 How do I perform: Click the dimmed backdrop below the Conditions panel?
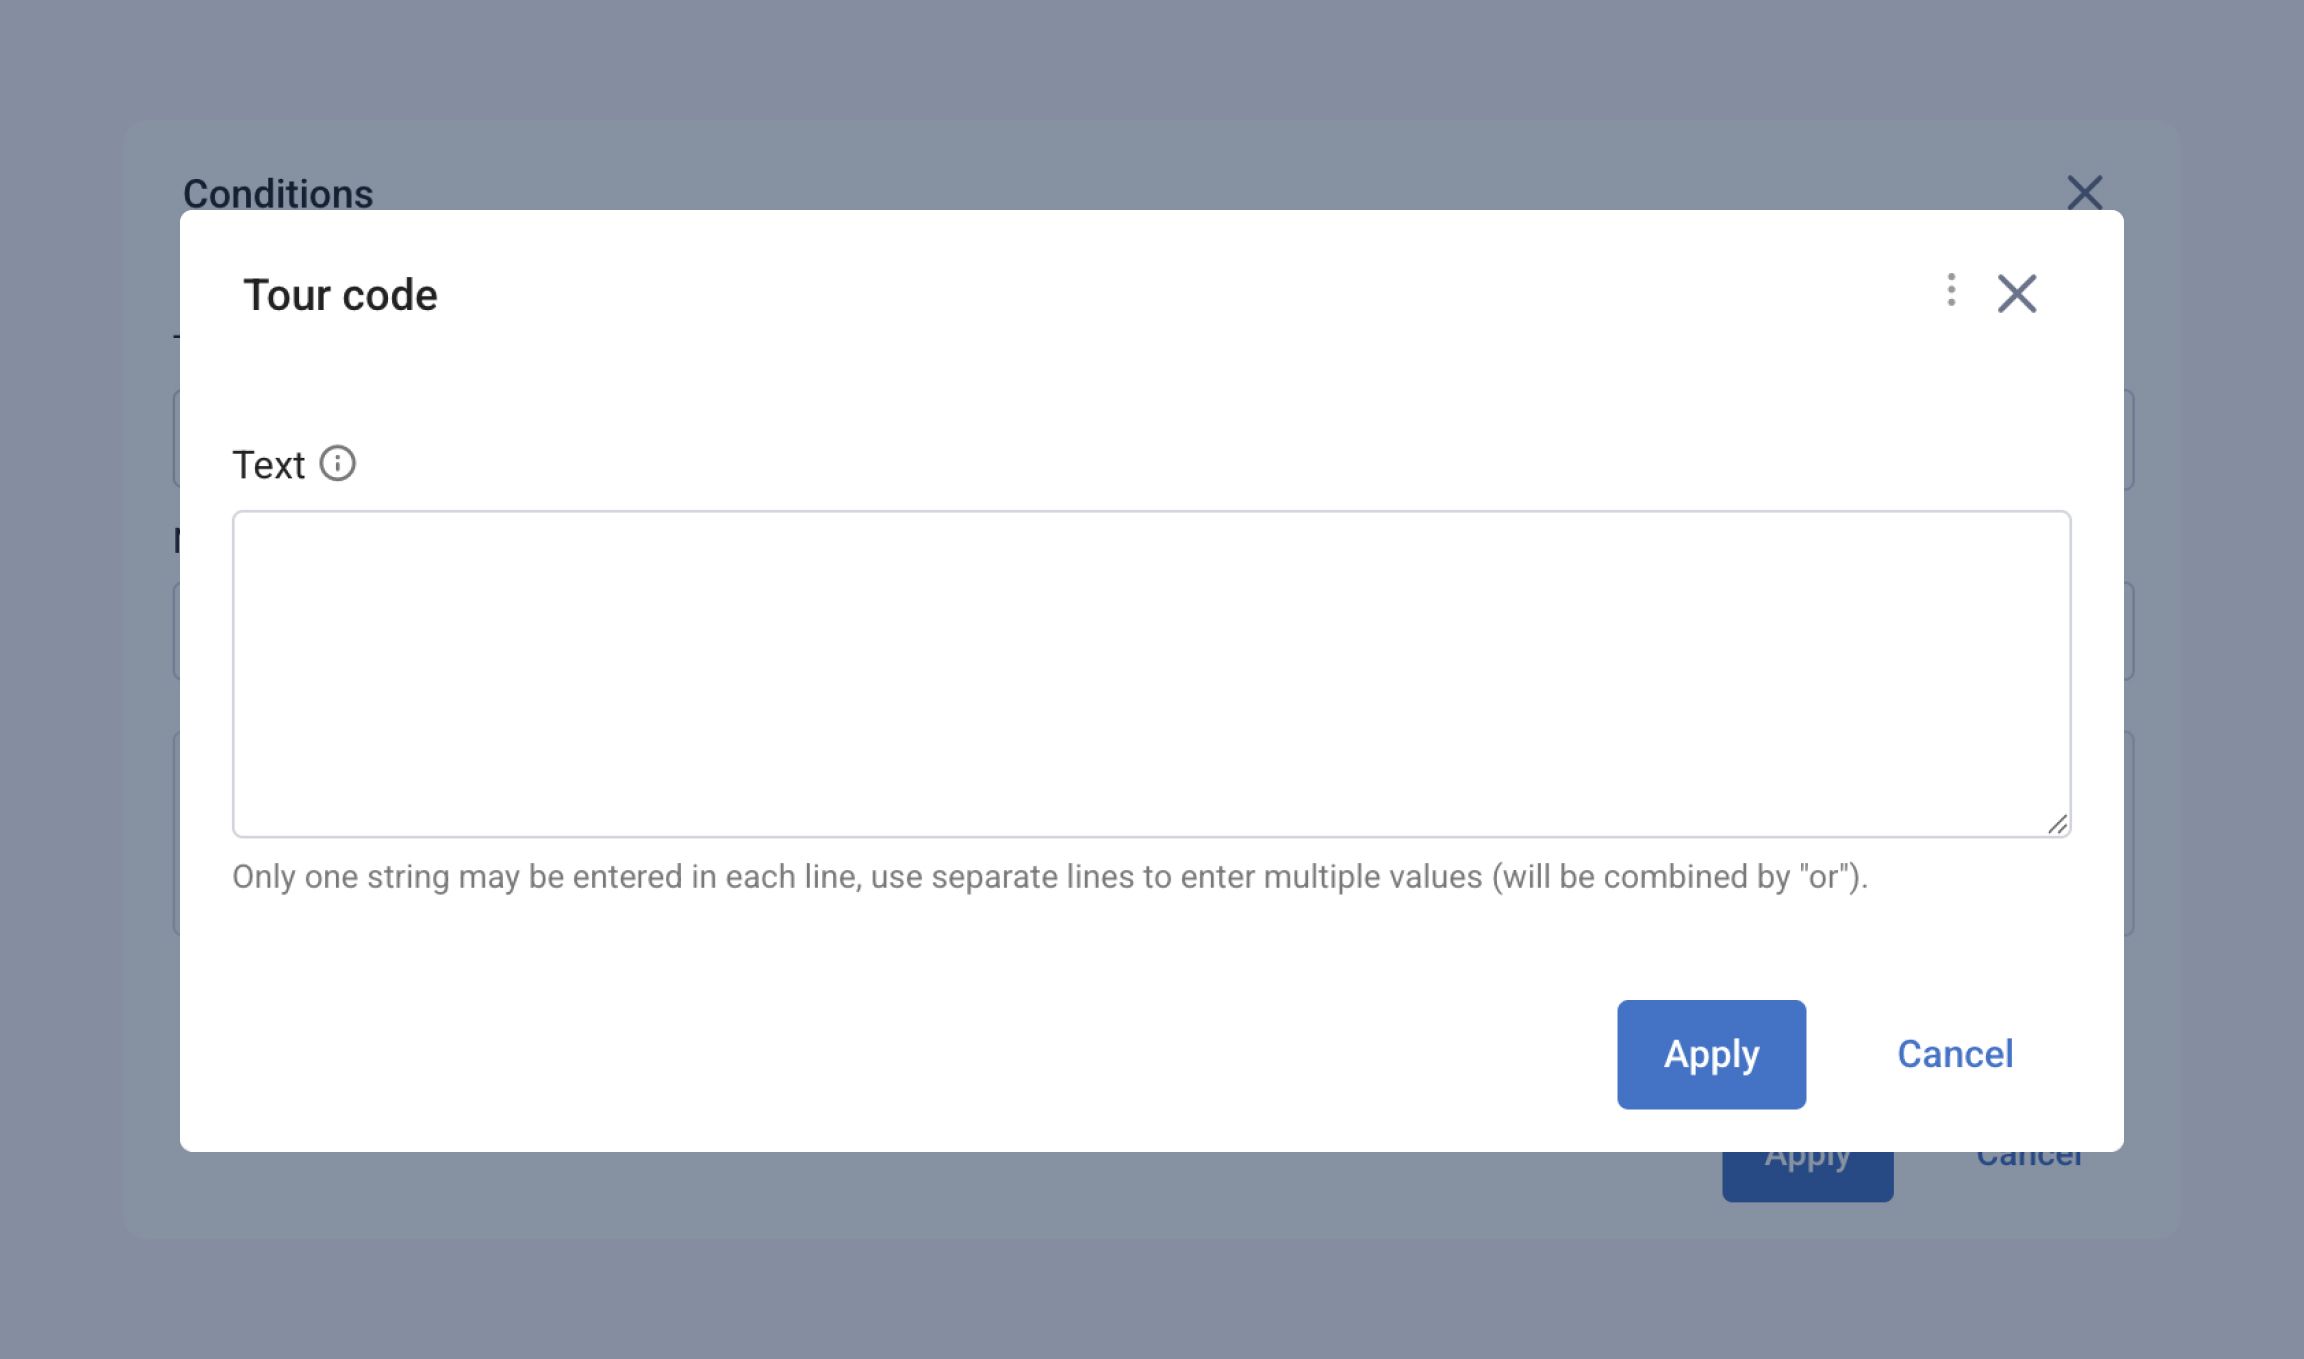coord(1150,1300)
